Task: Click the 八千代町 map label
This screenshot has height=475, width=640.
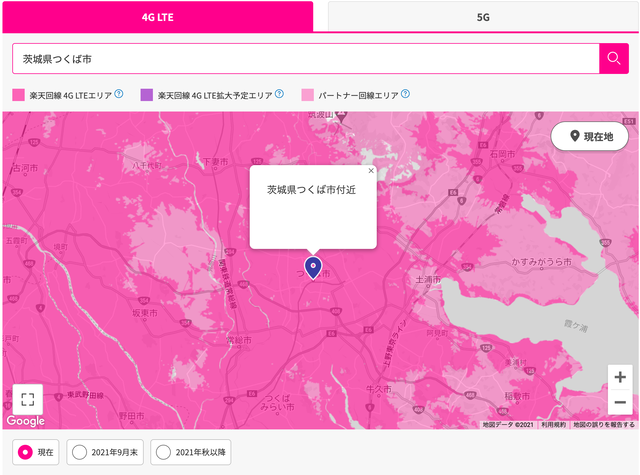Action: (147, 165)
